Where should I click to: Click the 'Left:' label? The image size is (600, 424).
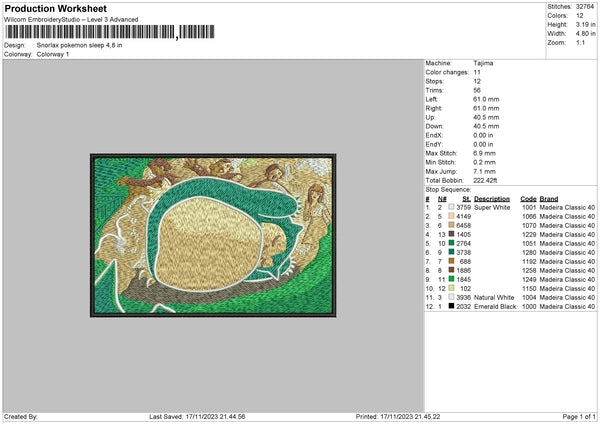point(431,99)
